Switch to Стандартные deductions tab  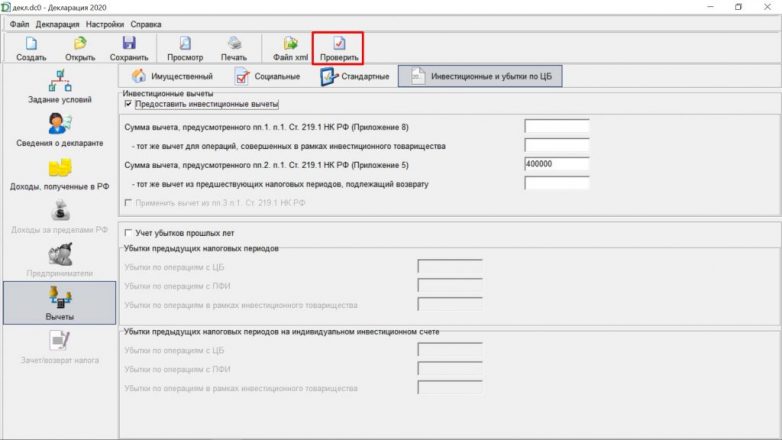[x=355, y=77]
